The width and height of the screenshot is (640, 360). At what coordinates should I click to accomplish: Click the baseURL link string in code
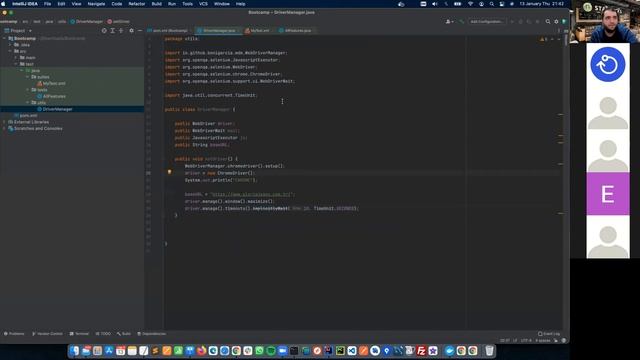coord(252,194)
